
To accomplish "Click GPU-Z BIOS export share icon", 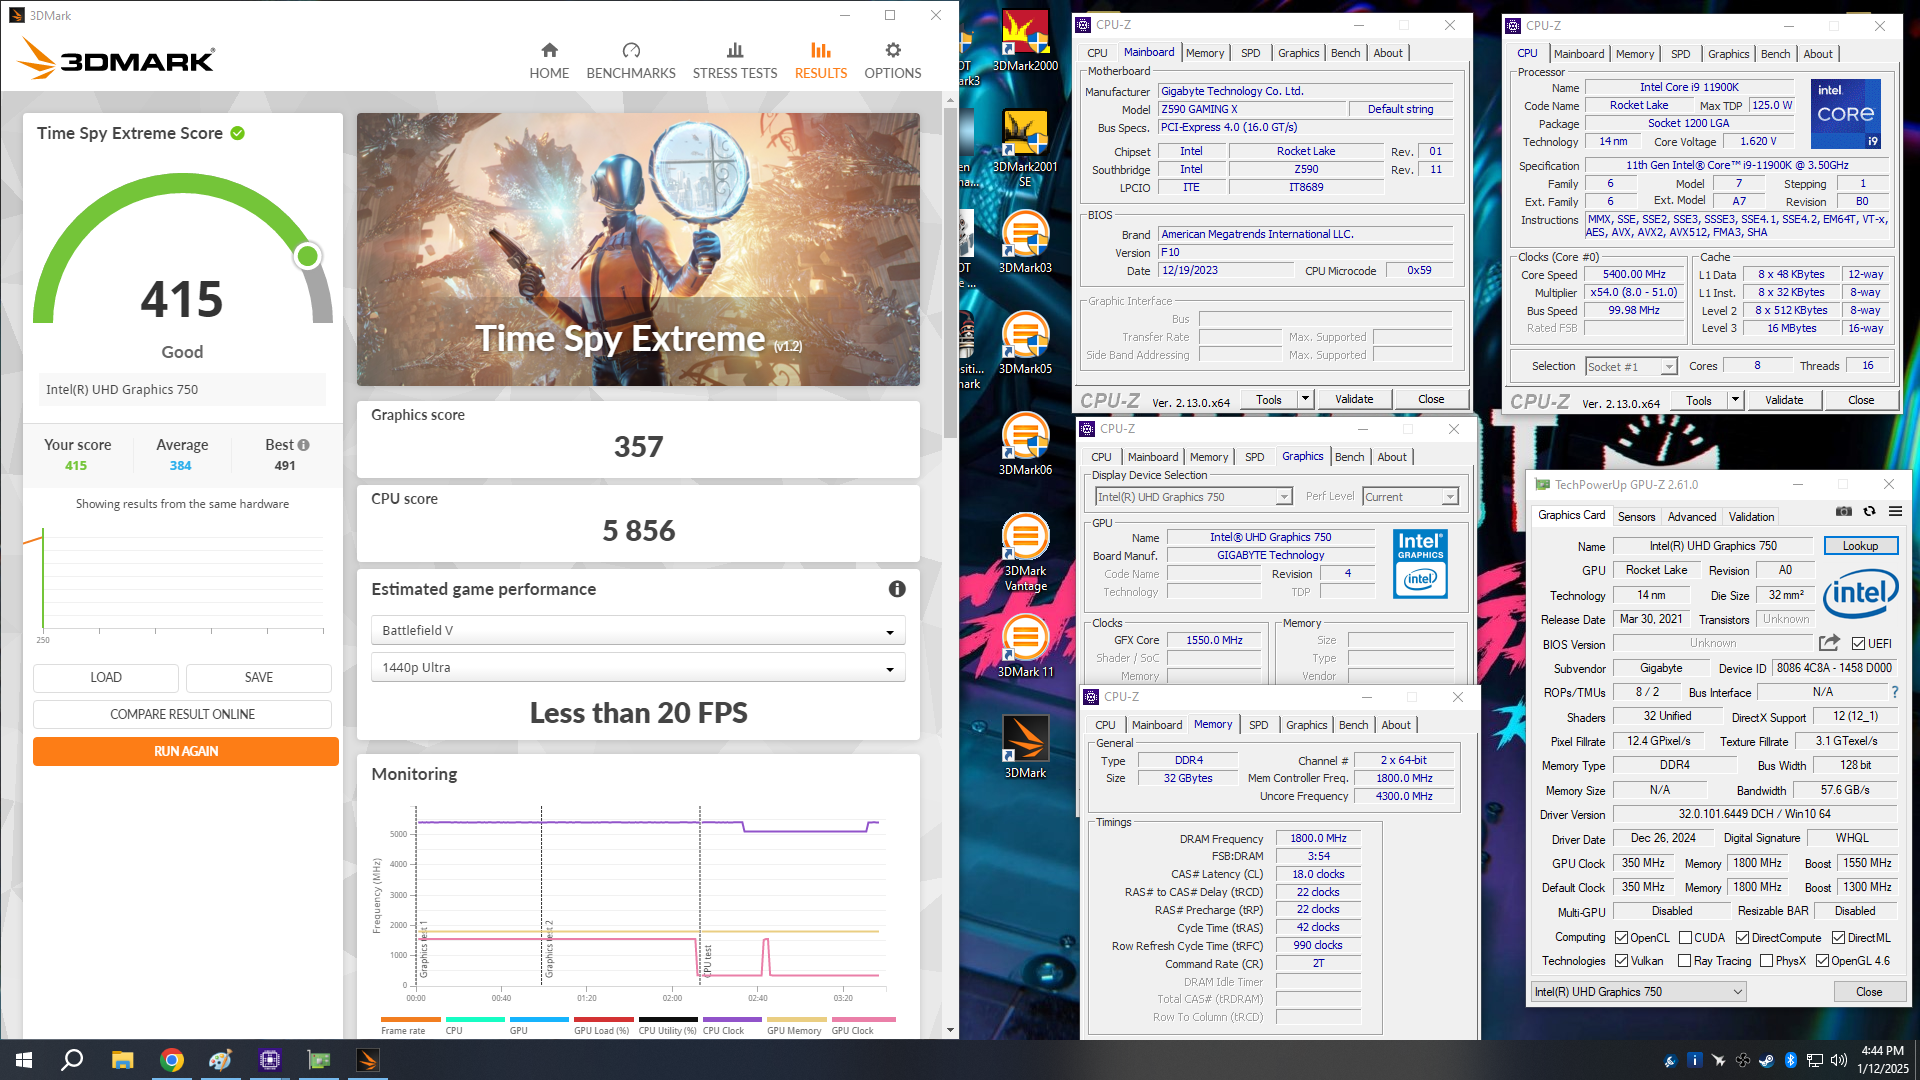I will click(x=1829, y=643).
